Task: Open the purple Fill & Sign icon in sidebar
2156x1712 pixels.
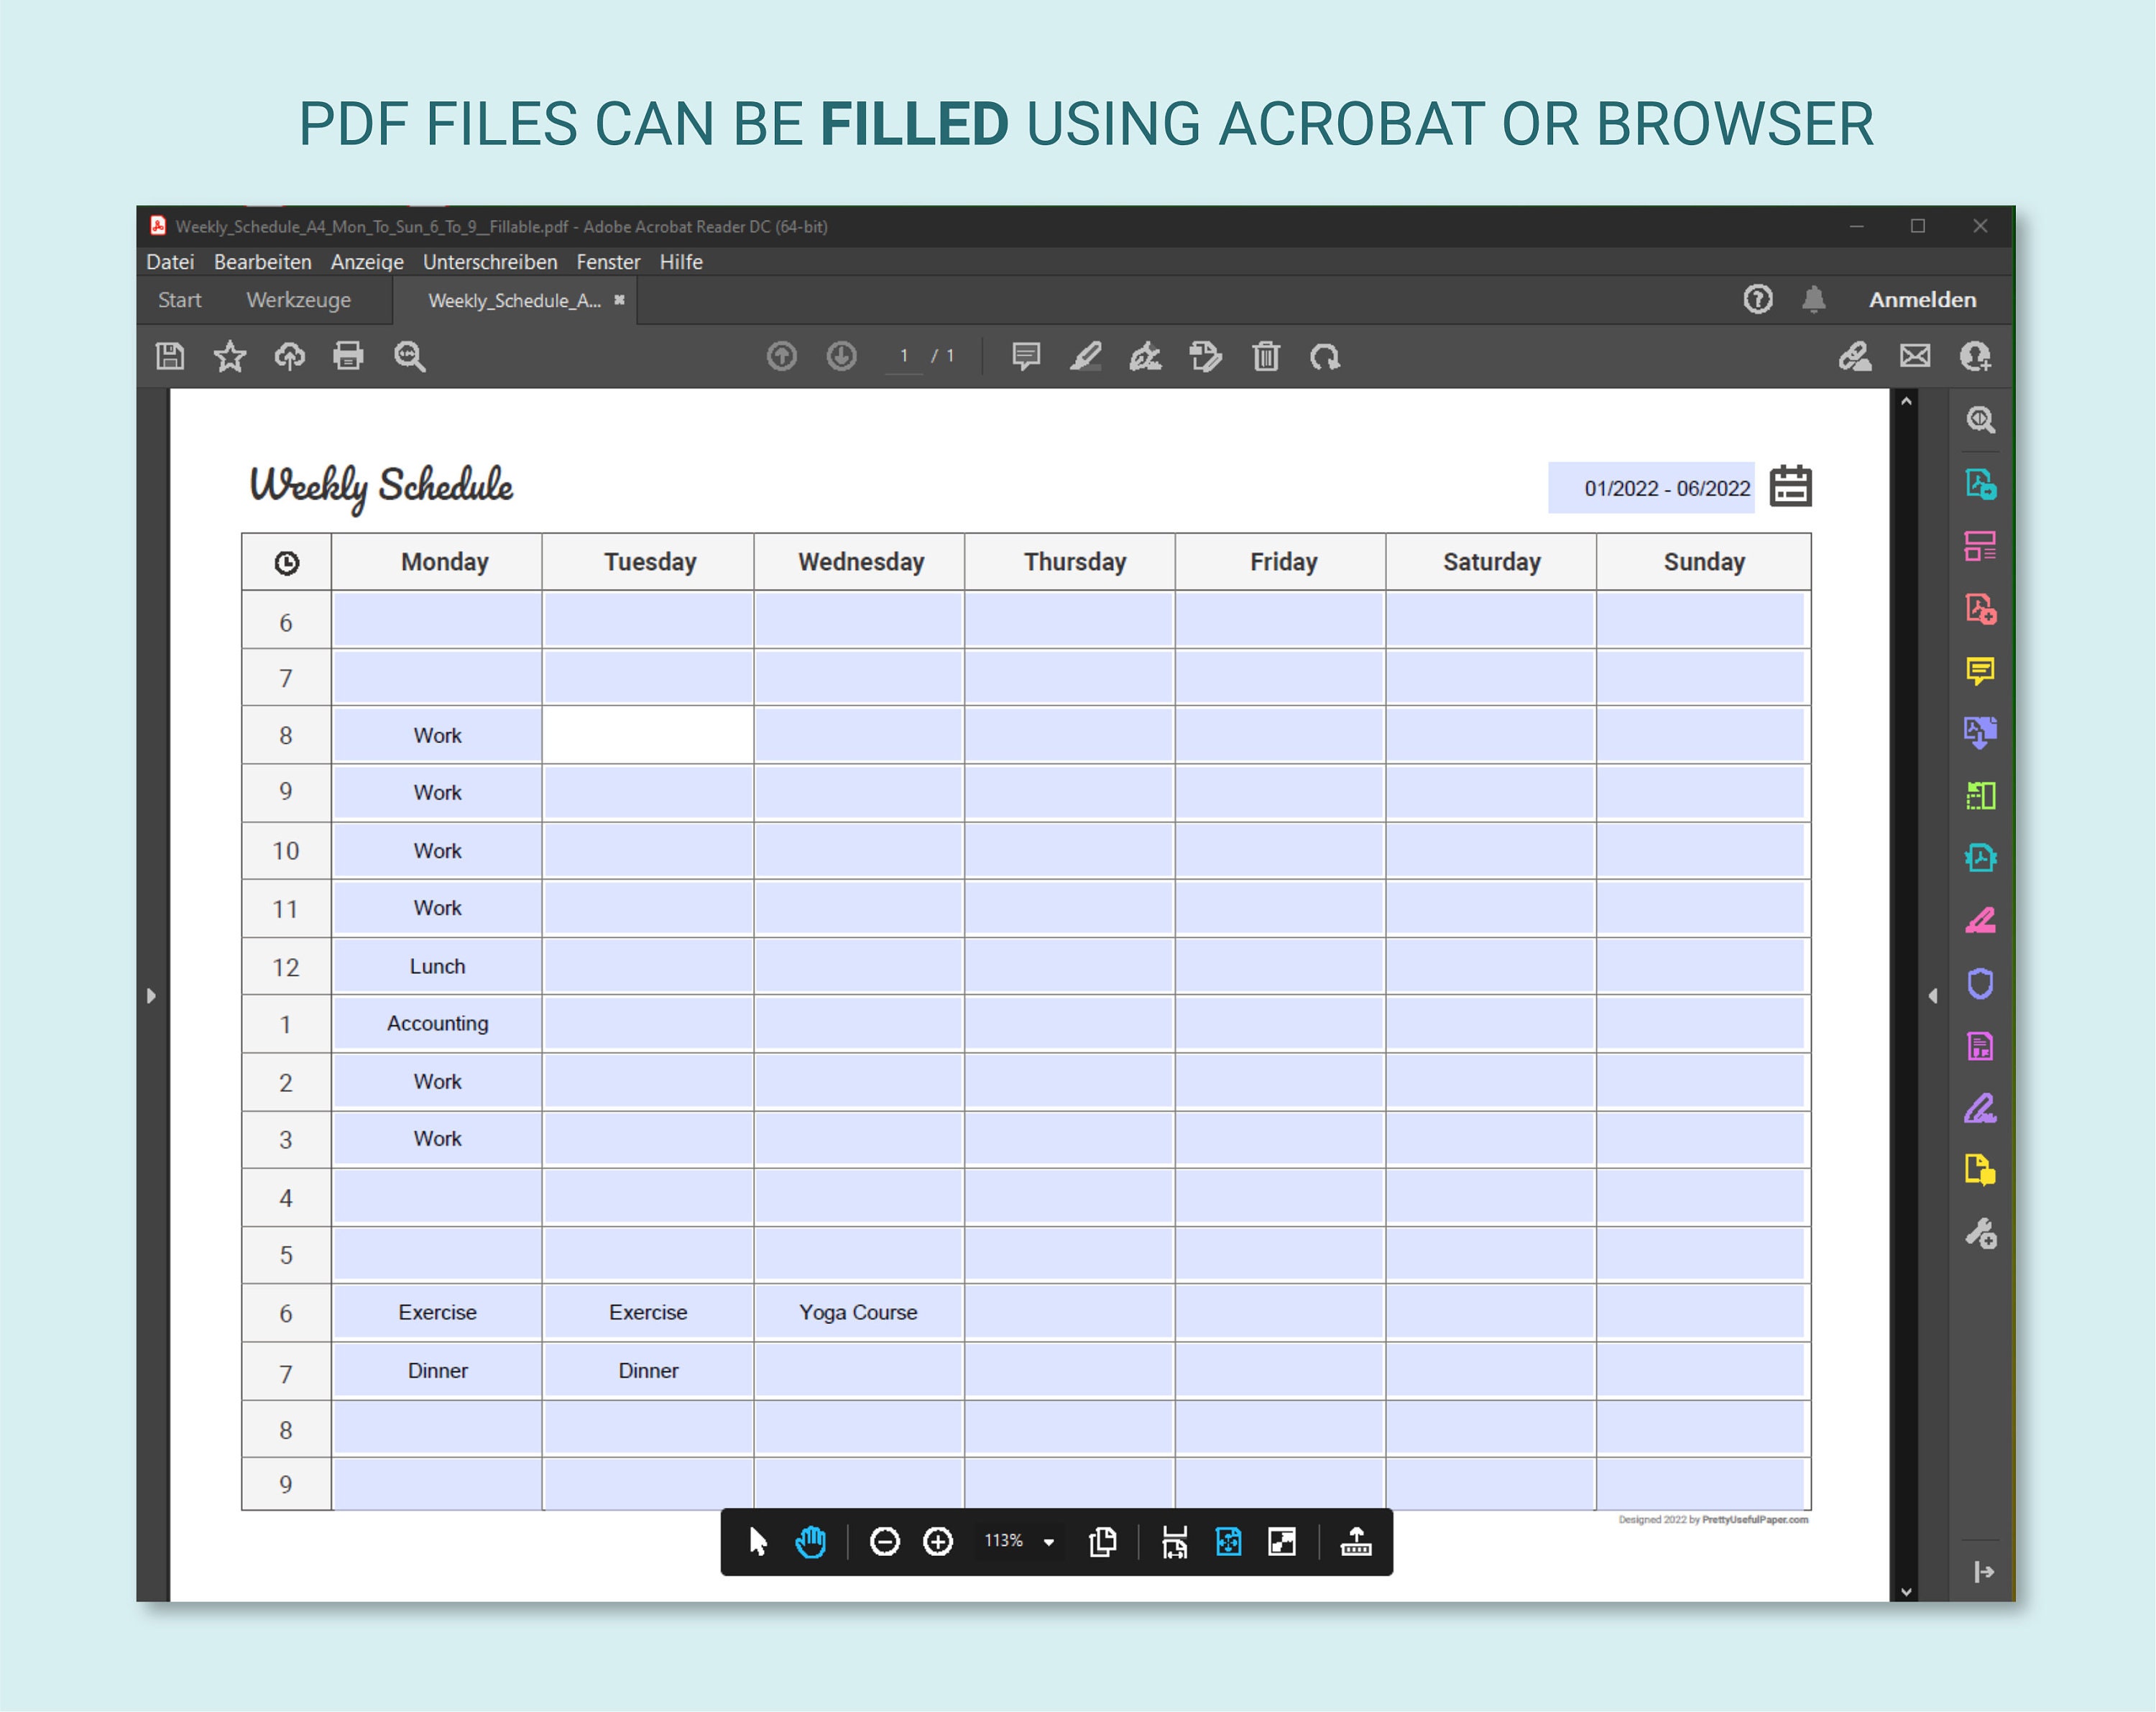Action: click(1981, 1108)
